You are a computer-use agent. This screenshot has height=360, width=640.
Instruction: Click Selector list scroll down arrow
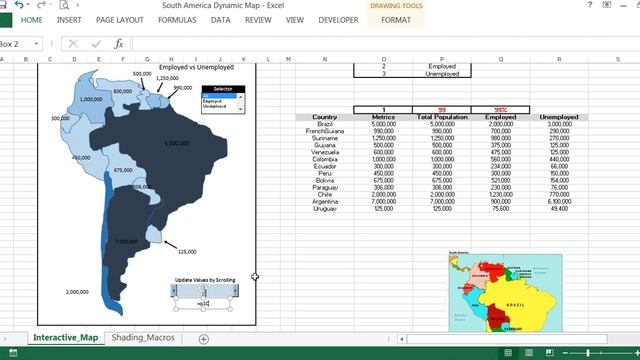240,109
